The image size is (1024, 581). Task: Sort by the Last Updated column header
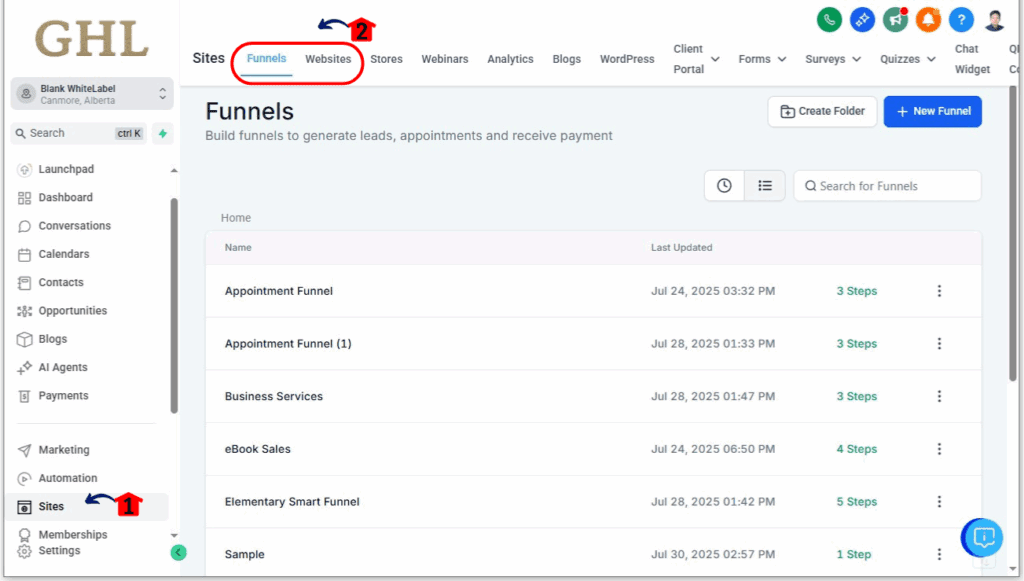tap(681, 247)
